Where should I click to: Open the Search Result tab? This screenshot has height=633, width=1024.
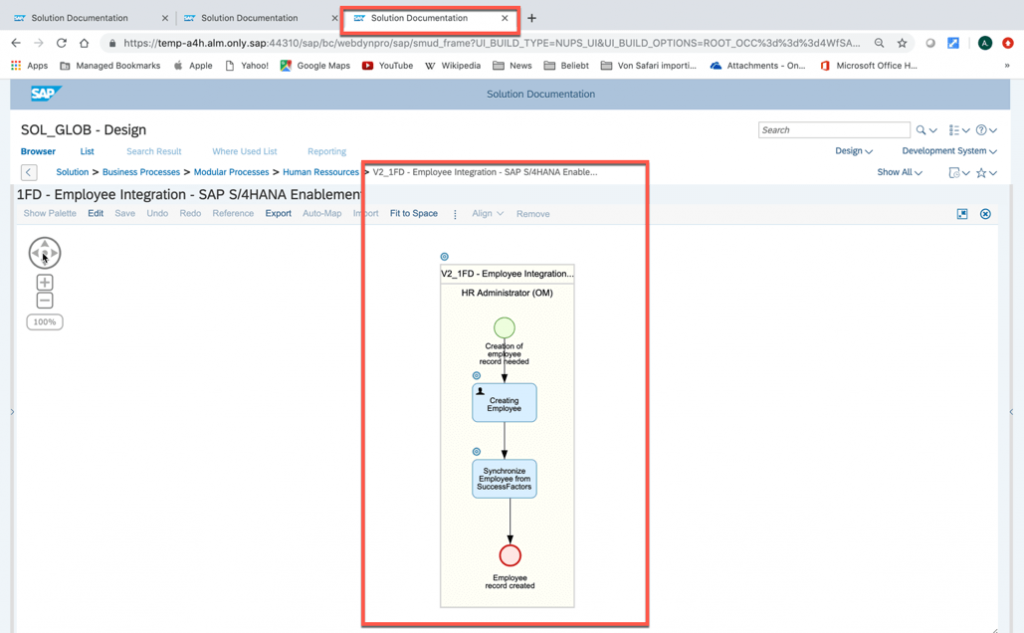click(x=153, y=151)
